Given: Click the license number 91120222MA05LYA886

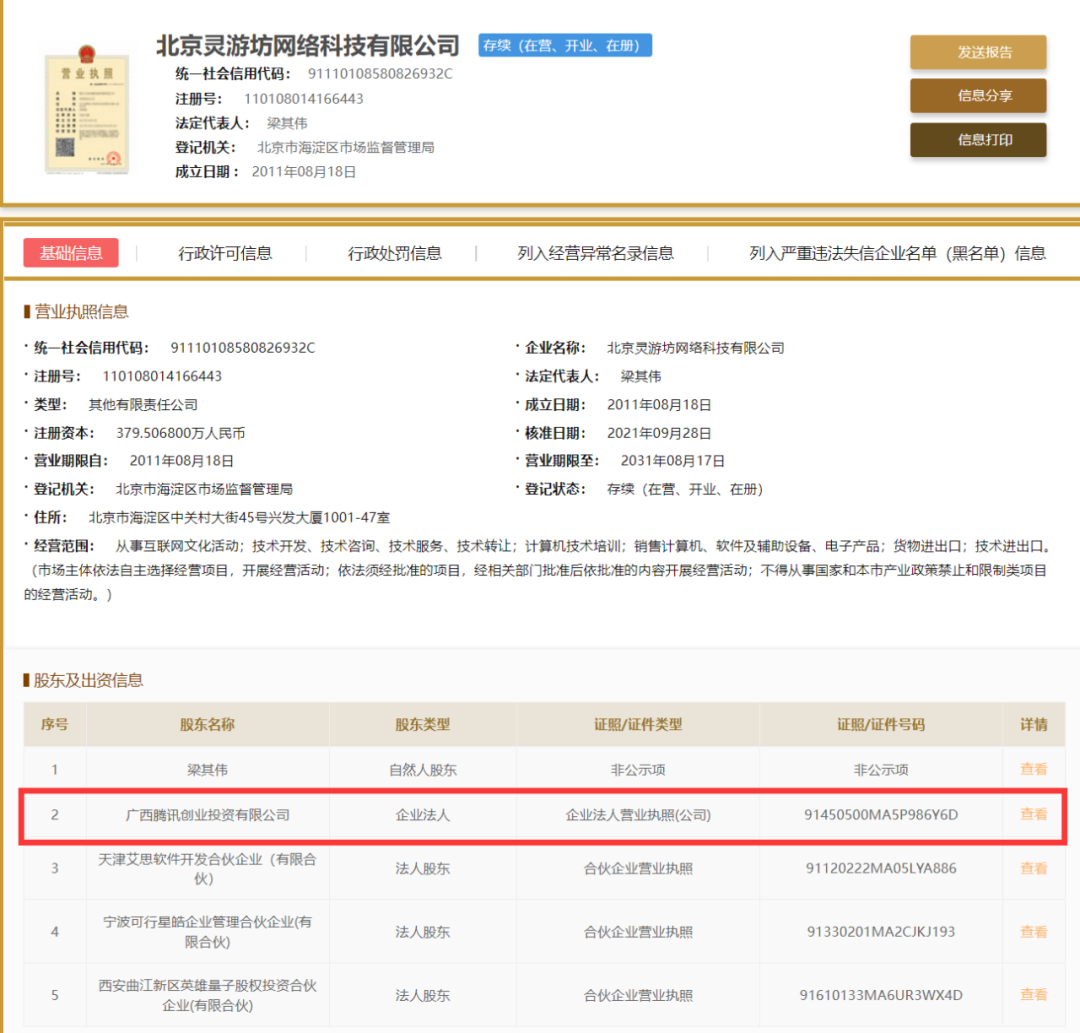Looking at the screenshot, I should coord(881,868).
